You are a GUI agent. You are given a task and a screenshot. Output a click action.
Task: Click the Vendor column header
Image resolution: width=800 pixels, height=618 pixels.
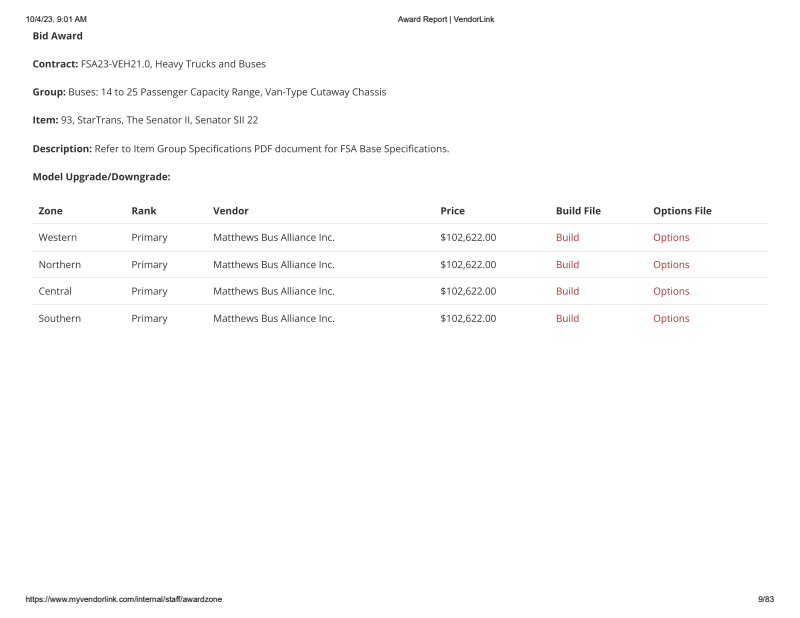coord(231,211)
